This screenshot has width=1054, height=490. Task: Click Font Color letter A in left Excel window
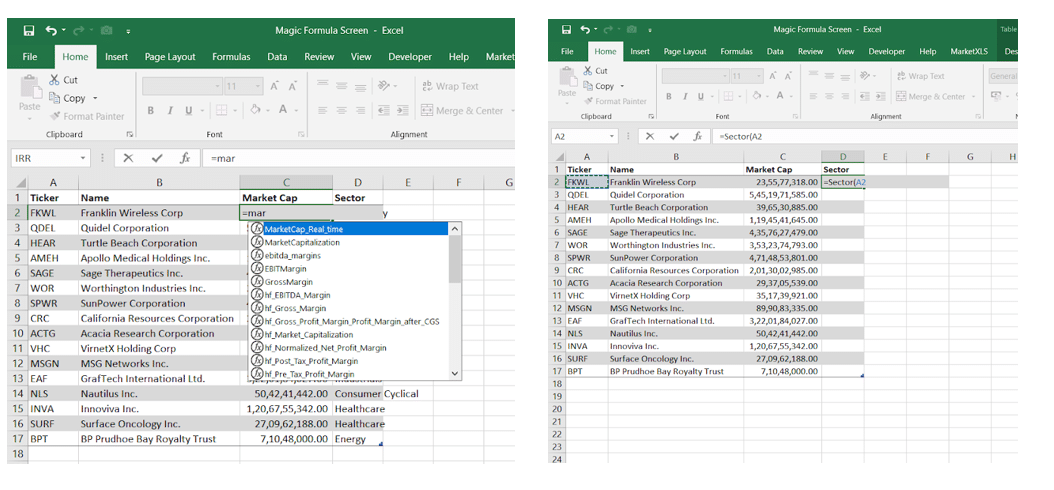283,110
